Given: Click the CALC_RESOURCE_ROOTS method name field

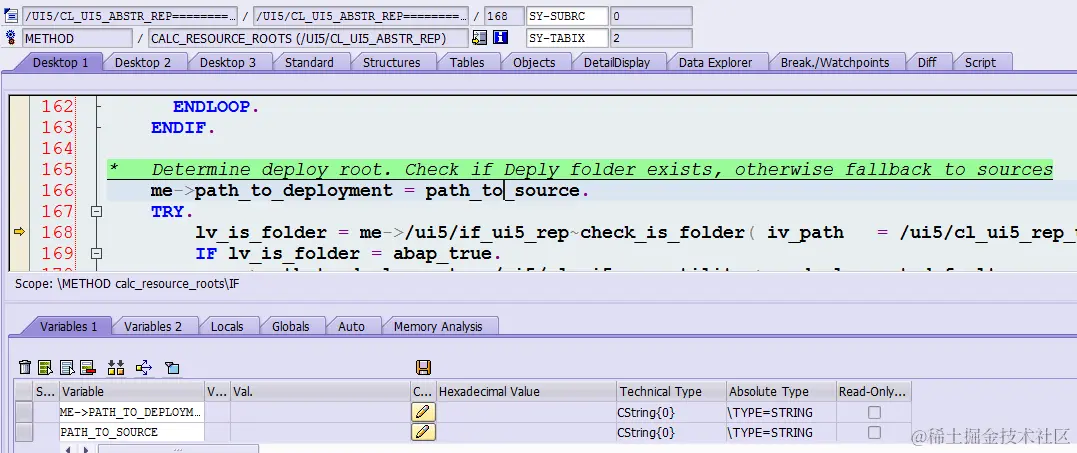Looking at the screenshot, I should click(308, 38).
